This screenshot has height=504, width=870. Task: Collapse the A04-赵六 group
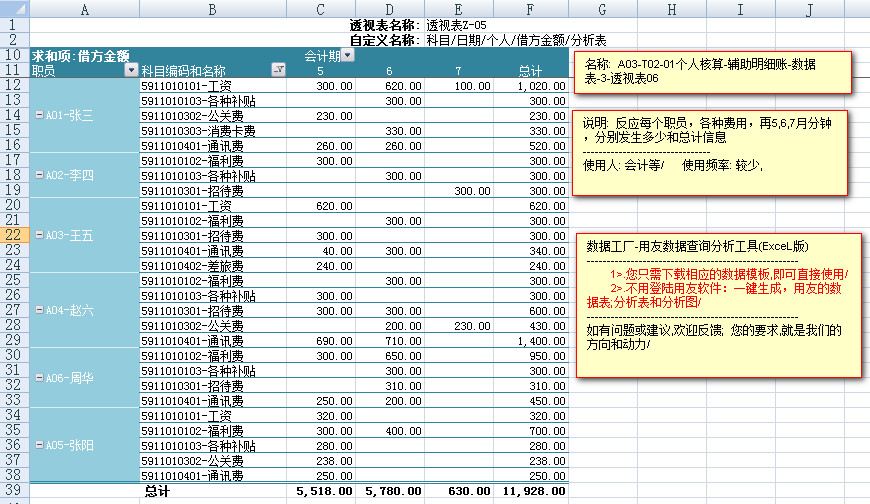pos(39,310)
